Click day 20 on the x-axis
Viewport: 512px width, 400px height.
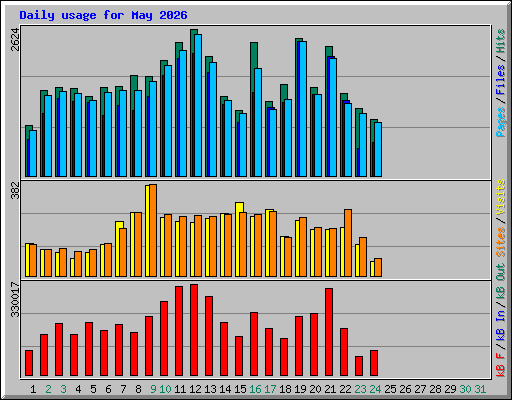click(315, 389)
